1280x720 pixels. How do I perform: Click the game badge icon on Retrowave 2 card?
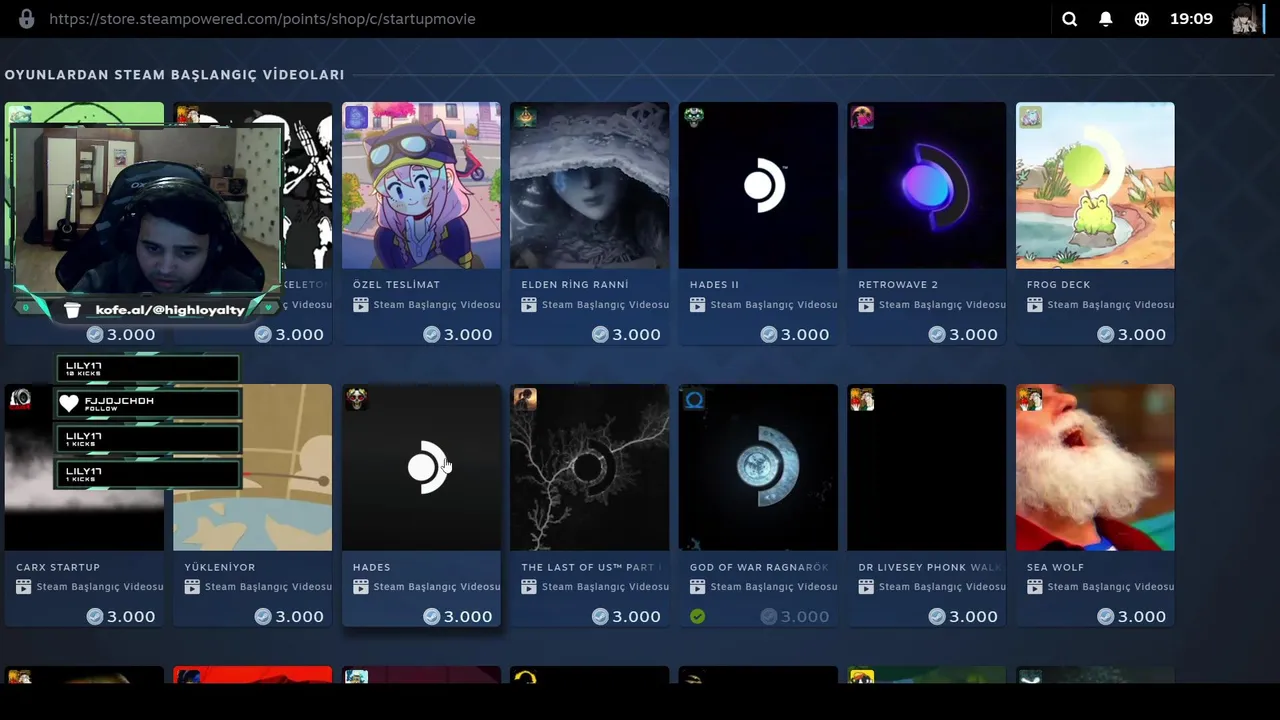click(862, 117)
